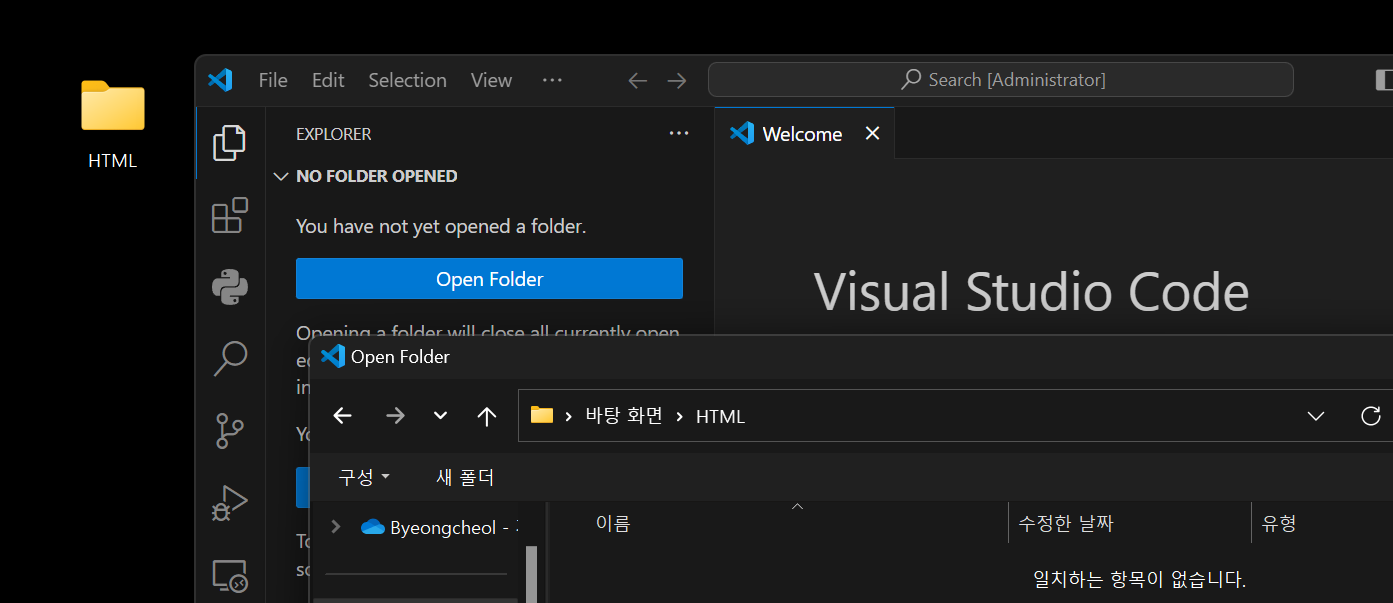1393x603 pixels.
Task: Select the Explorer icon in the activity bar
Action: pos(230,143)
